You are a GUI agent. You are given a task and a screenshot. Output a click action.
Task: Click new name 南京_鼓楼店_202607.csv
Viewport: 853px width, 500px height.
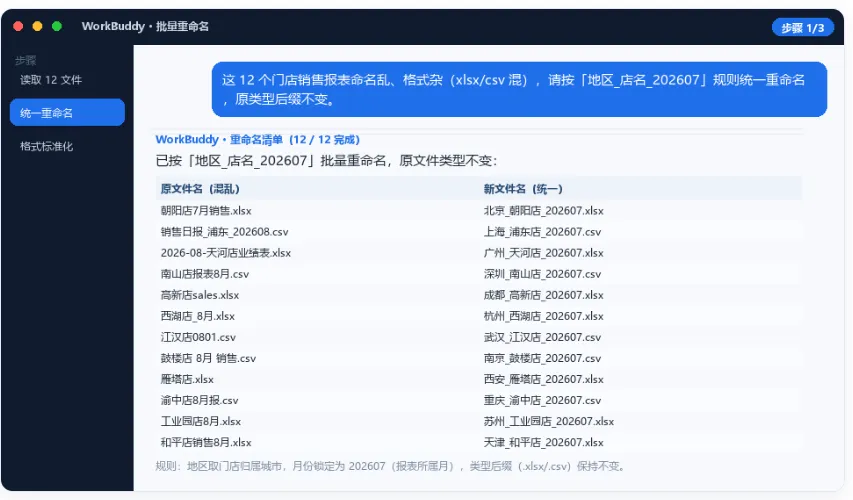tap(542, 359)
